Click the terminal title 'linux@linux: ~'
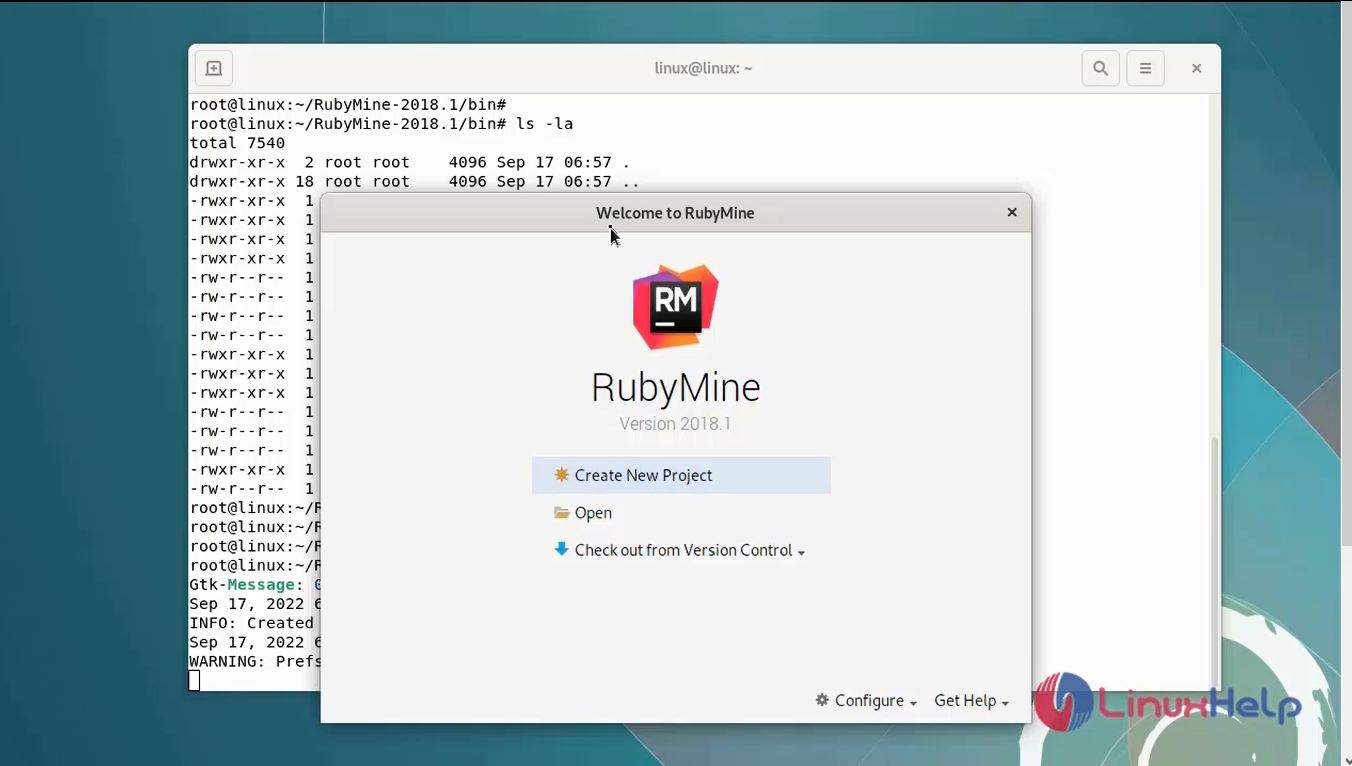 pos(703,68)
